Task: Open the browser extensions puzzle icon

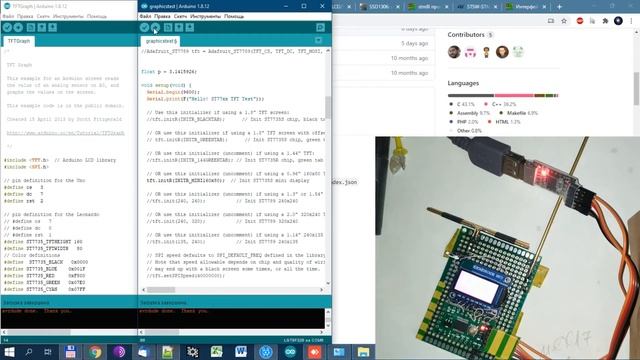Action: [x=605, y=21]
